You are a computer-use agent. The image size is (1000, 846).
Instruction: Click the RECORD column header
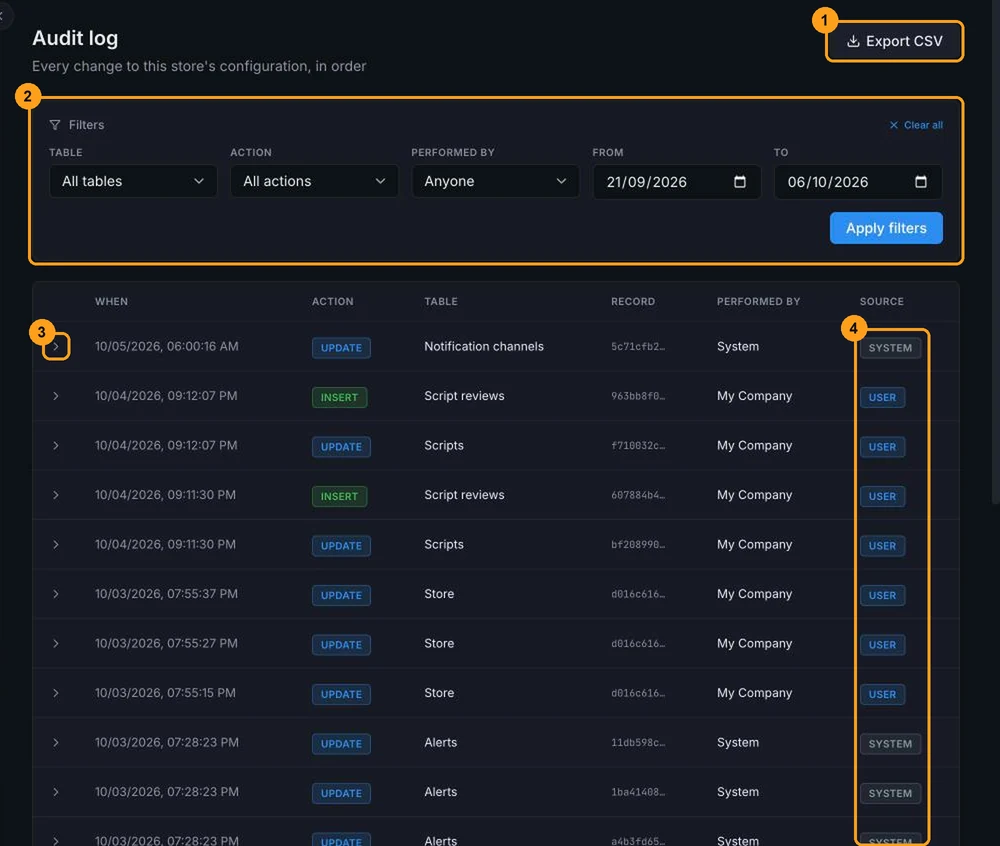[x=633, y=302]
